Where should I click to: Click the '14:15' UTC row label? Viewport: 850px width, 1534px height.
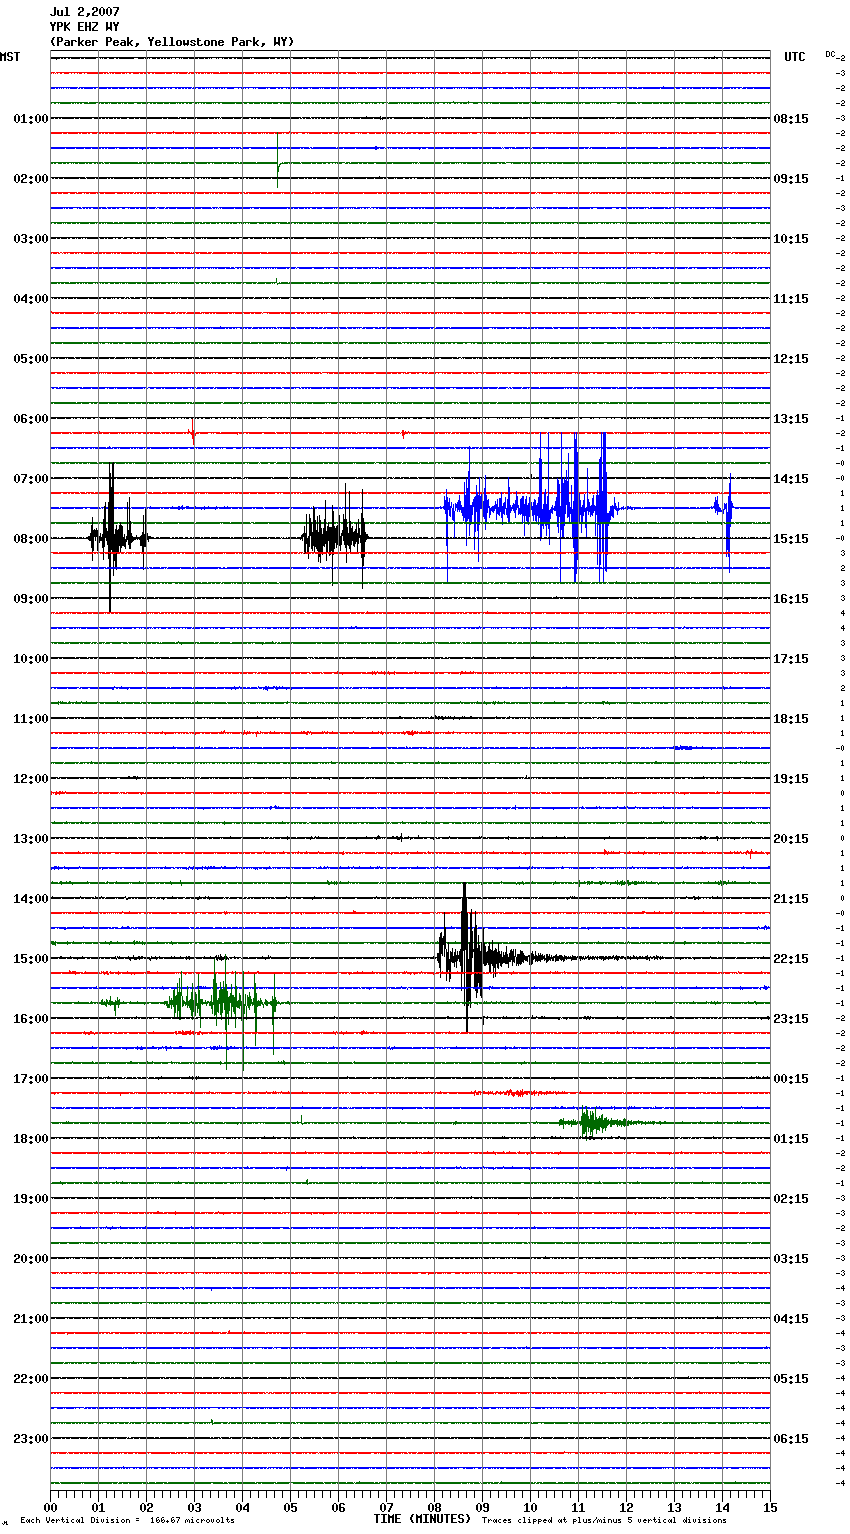point(791,479)
